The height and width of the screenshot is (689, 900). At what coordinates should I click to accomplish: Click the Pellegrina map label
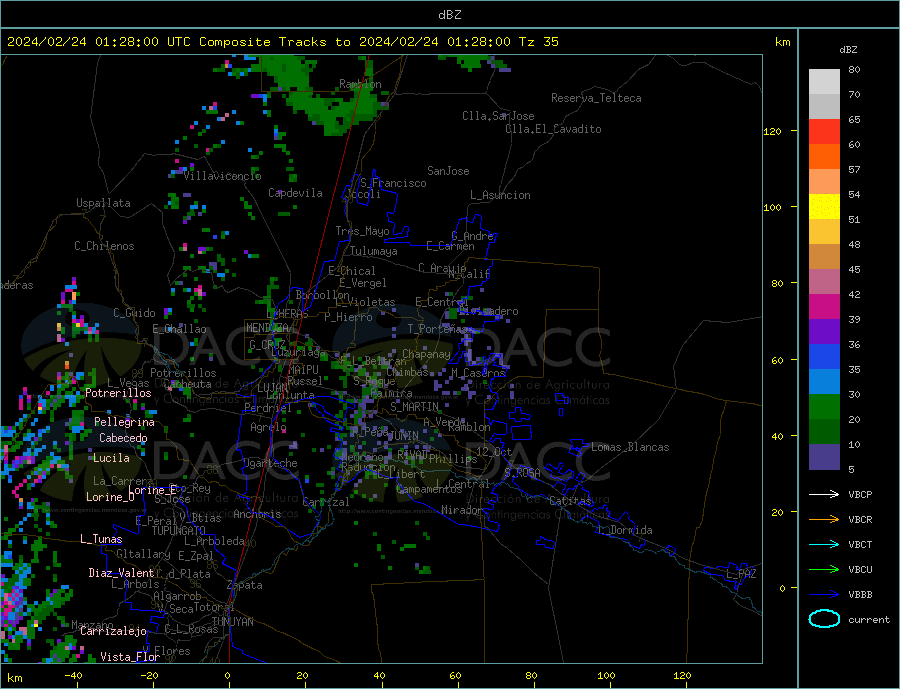tap(125, 422)
